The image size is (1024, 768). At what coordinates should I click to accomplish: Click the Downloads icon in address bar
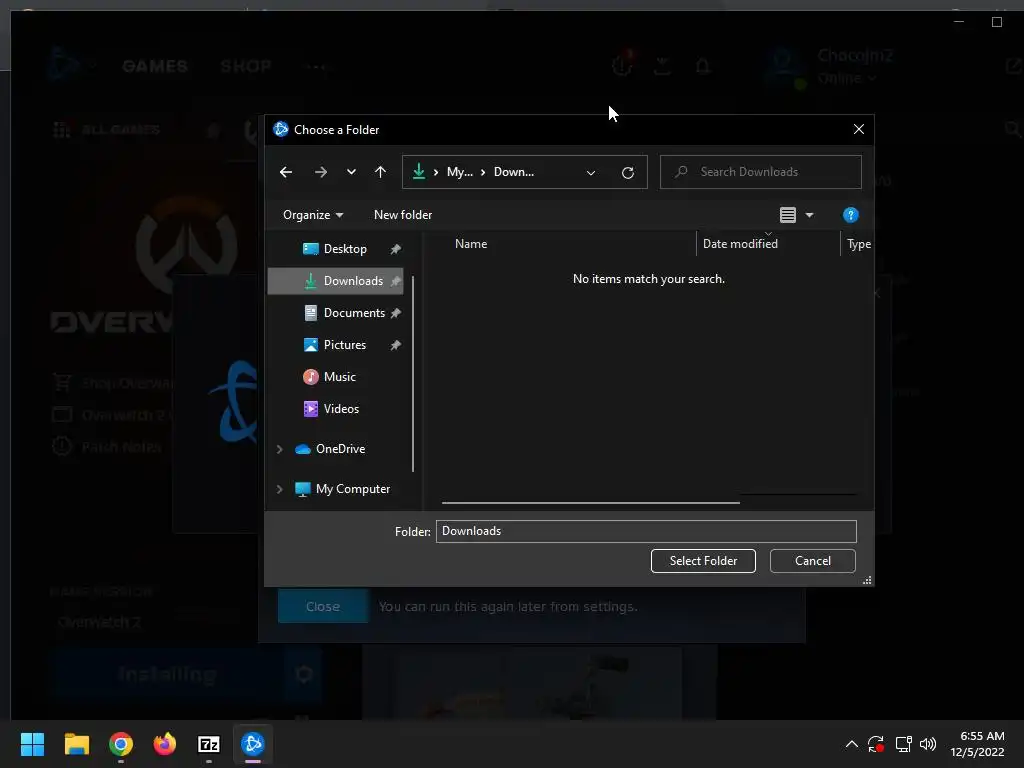(419, 172)
